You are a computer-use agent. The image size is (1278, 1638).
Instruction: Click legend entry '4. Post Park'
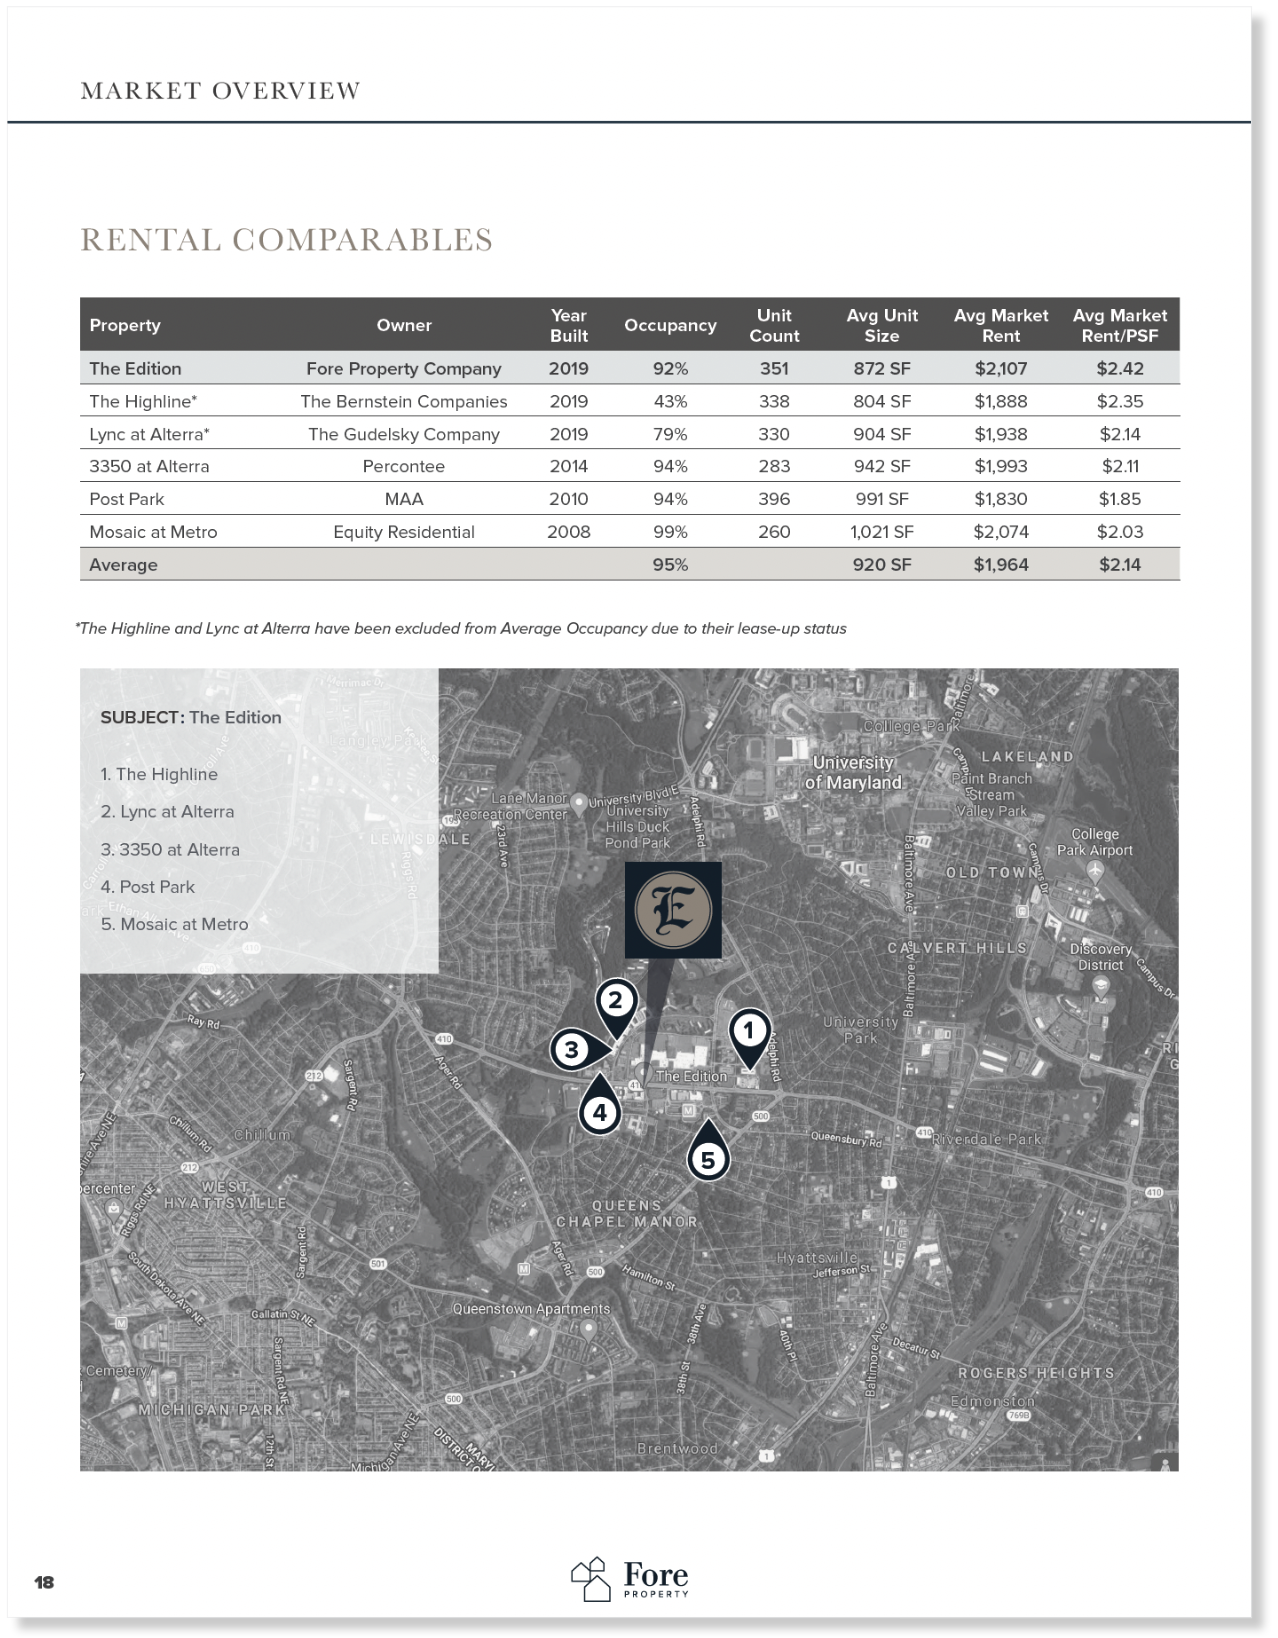pyautogui.click(x=148, y=886)
